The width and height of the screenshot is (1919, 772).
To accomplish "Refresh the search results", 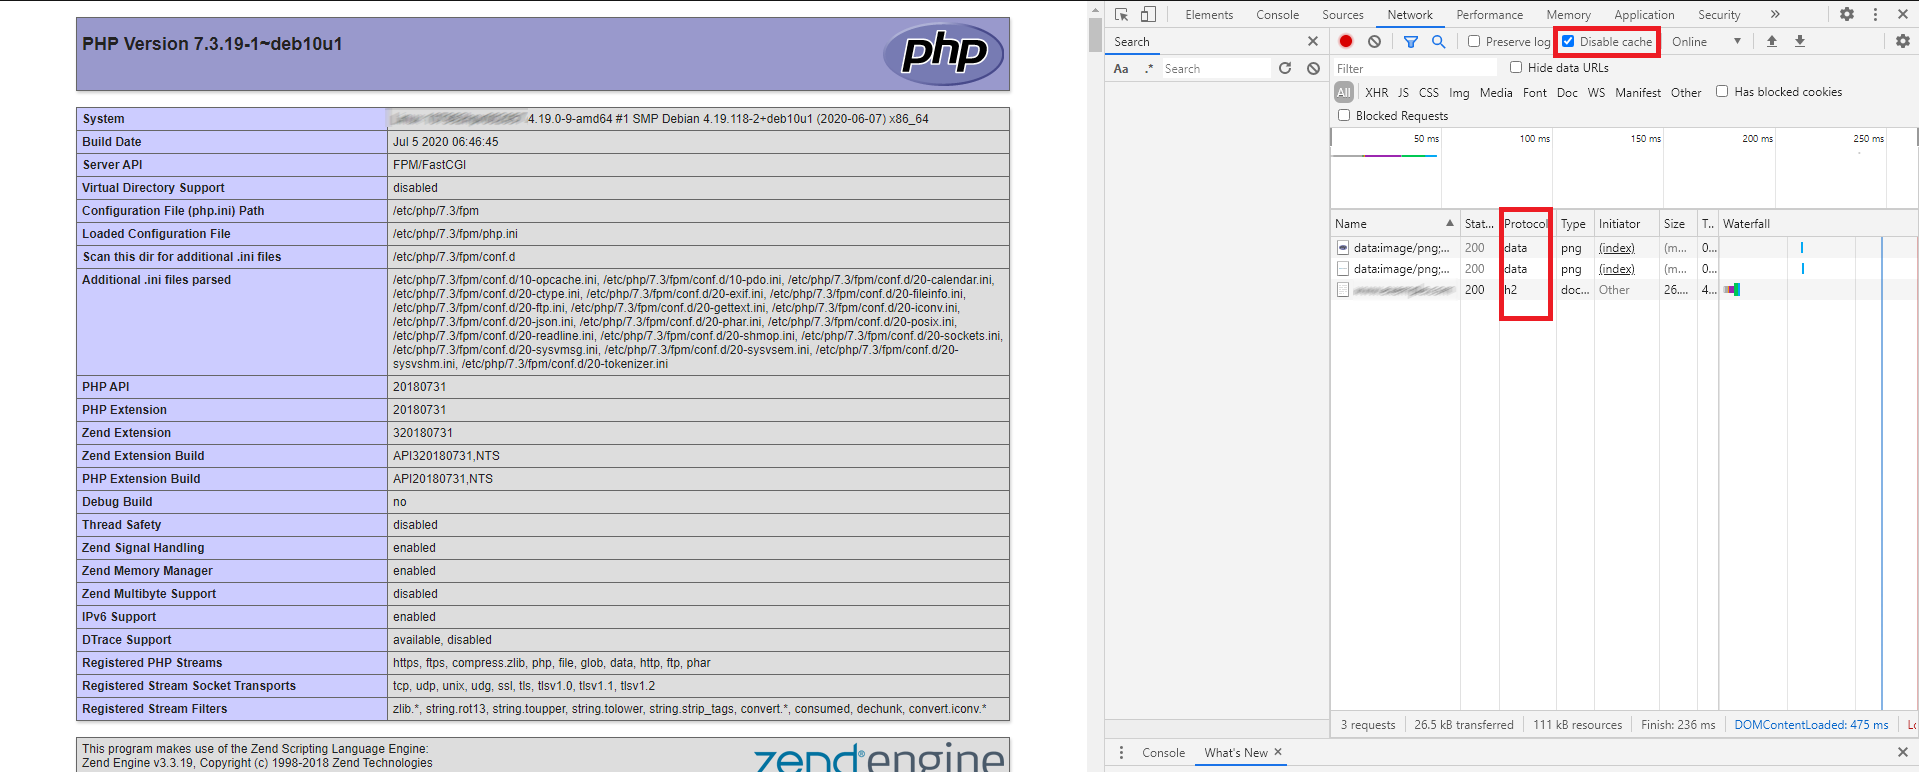I will (1285, 68).
